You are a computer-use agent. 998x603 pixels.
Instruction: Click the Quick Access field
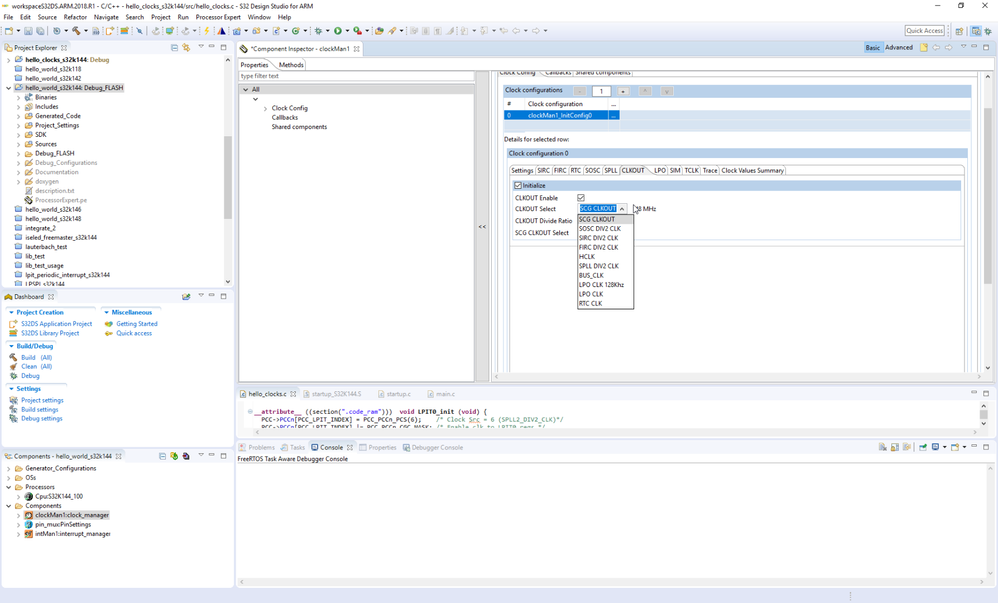pos(924,31)
